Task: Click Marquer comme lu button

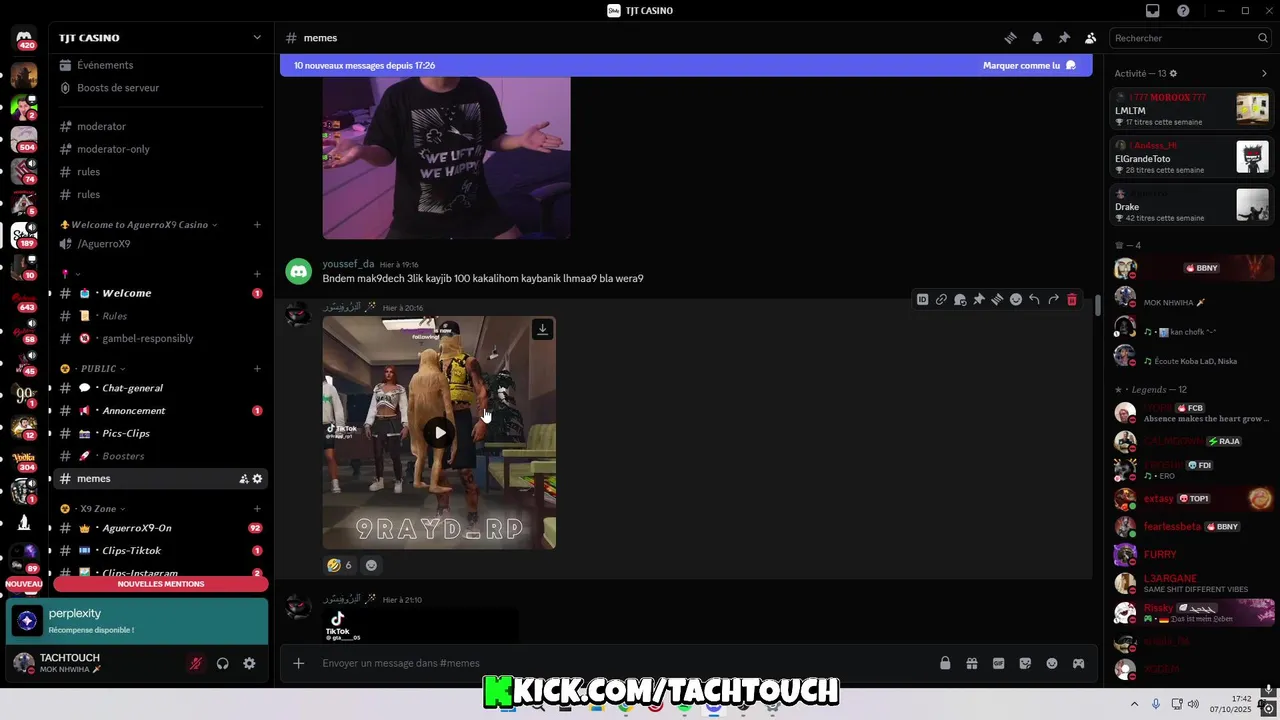Action: tap(1029, 65)
